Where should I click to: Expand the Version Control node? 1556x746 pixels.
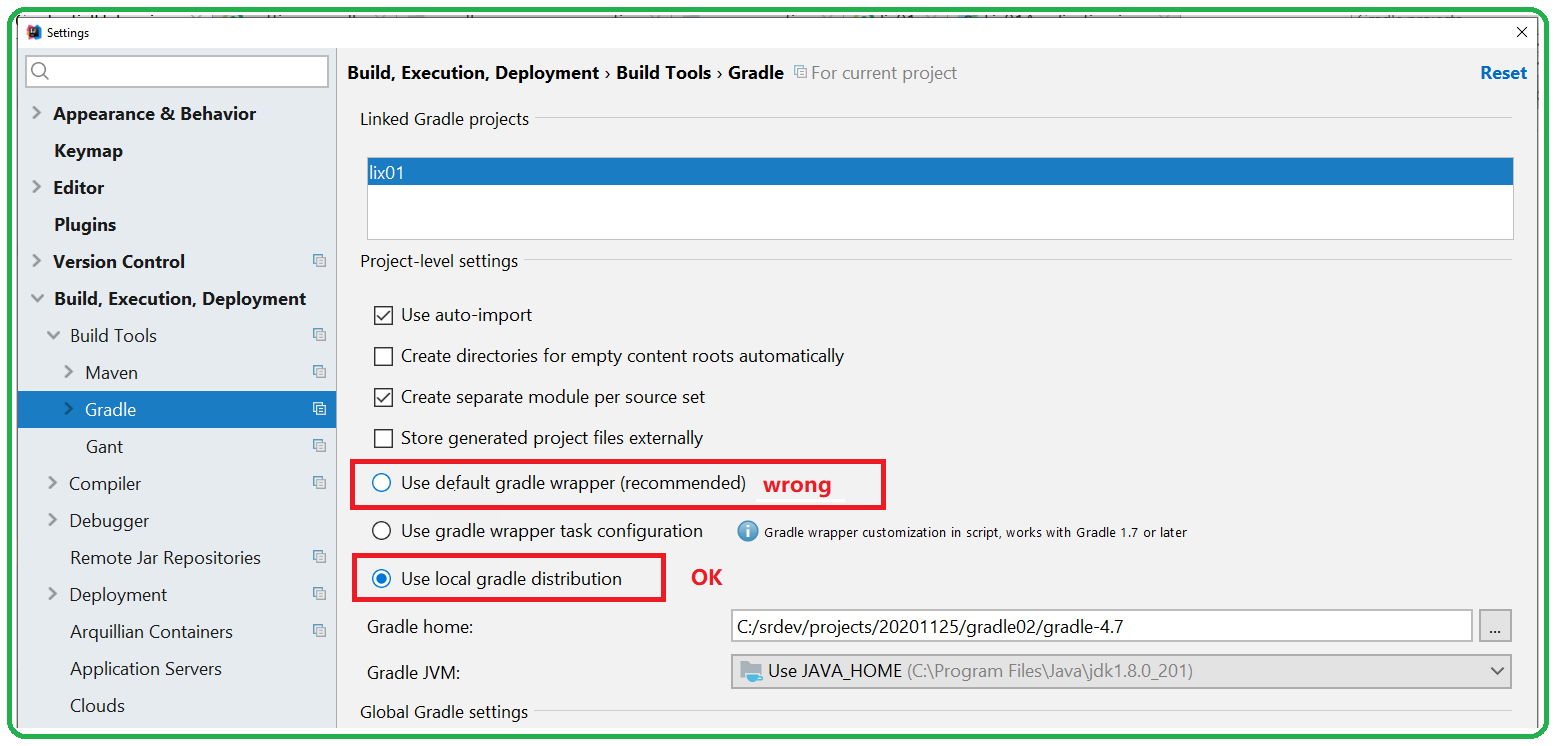click(37, 261)
